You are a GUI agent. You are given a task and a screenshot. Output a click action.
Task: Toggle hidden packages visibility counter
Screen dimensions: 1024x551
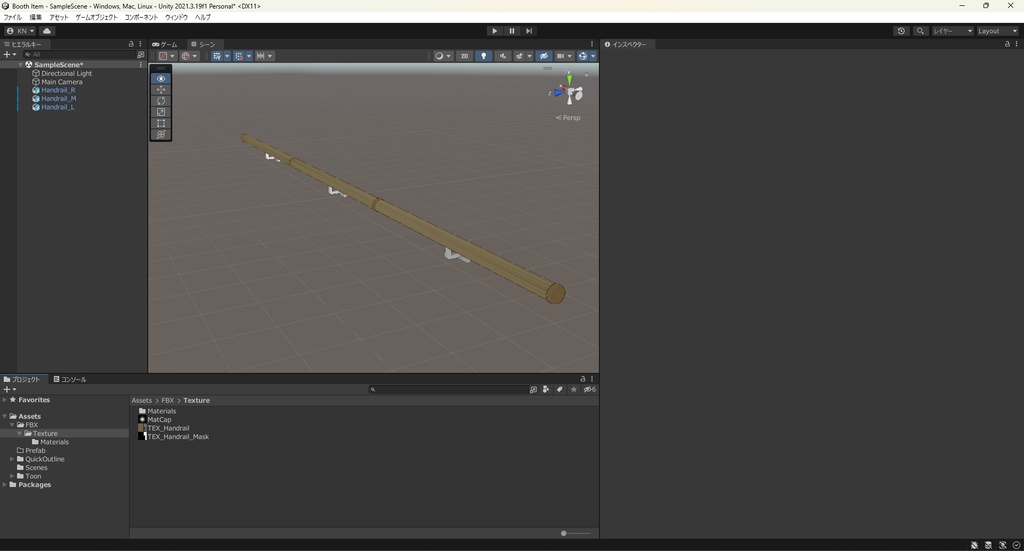click(x=590, y=389)
